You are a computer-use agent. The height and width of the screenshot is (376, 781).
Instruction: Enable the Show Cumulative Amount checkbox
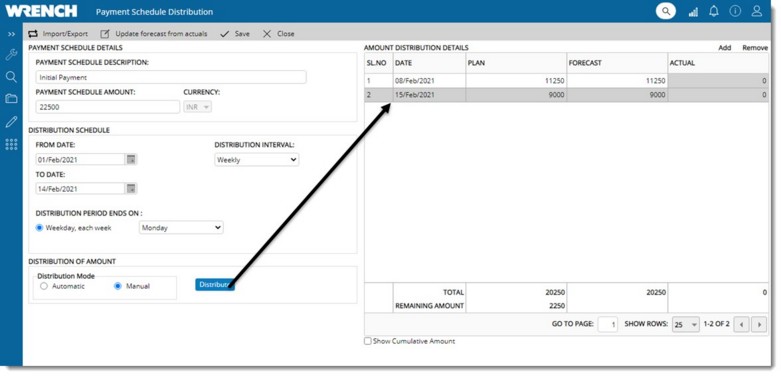point(368,342)
